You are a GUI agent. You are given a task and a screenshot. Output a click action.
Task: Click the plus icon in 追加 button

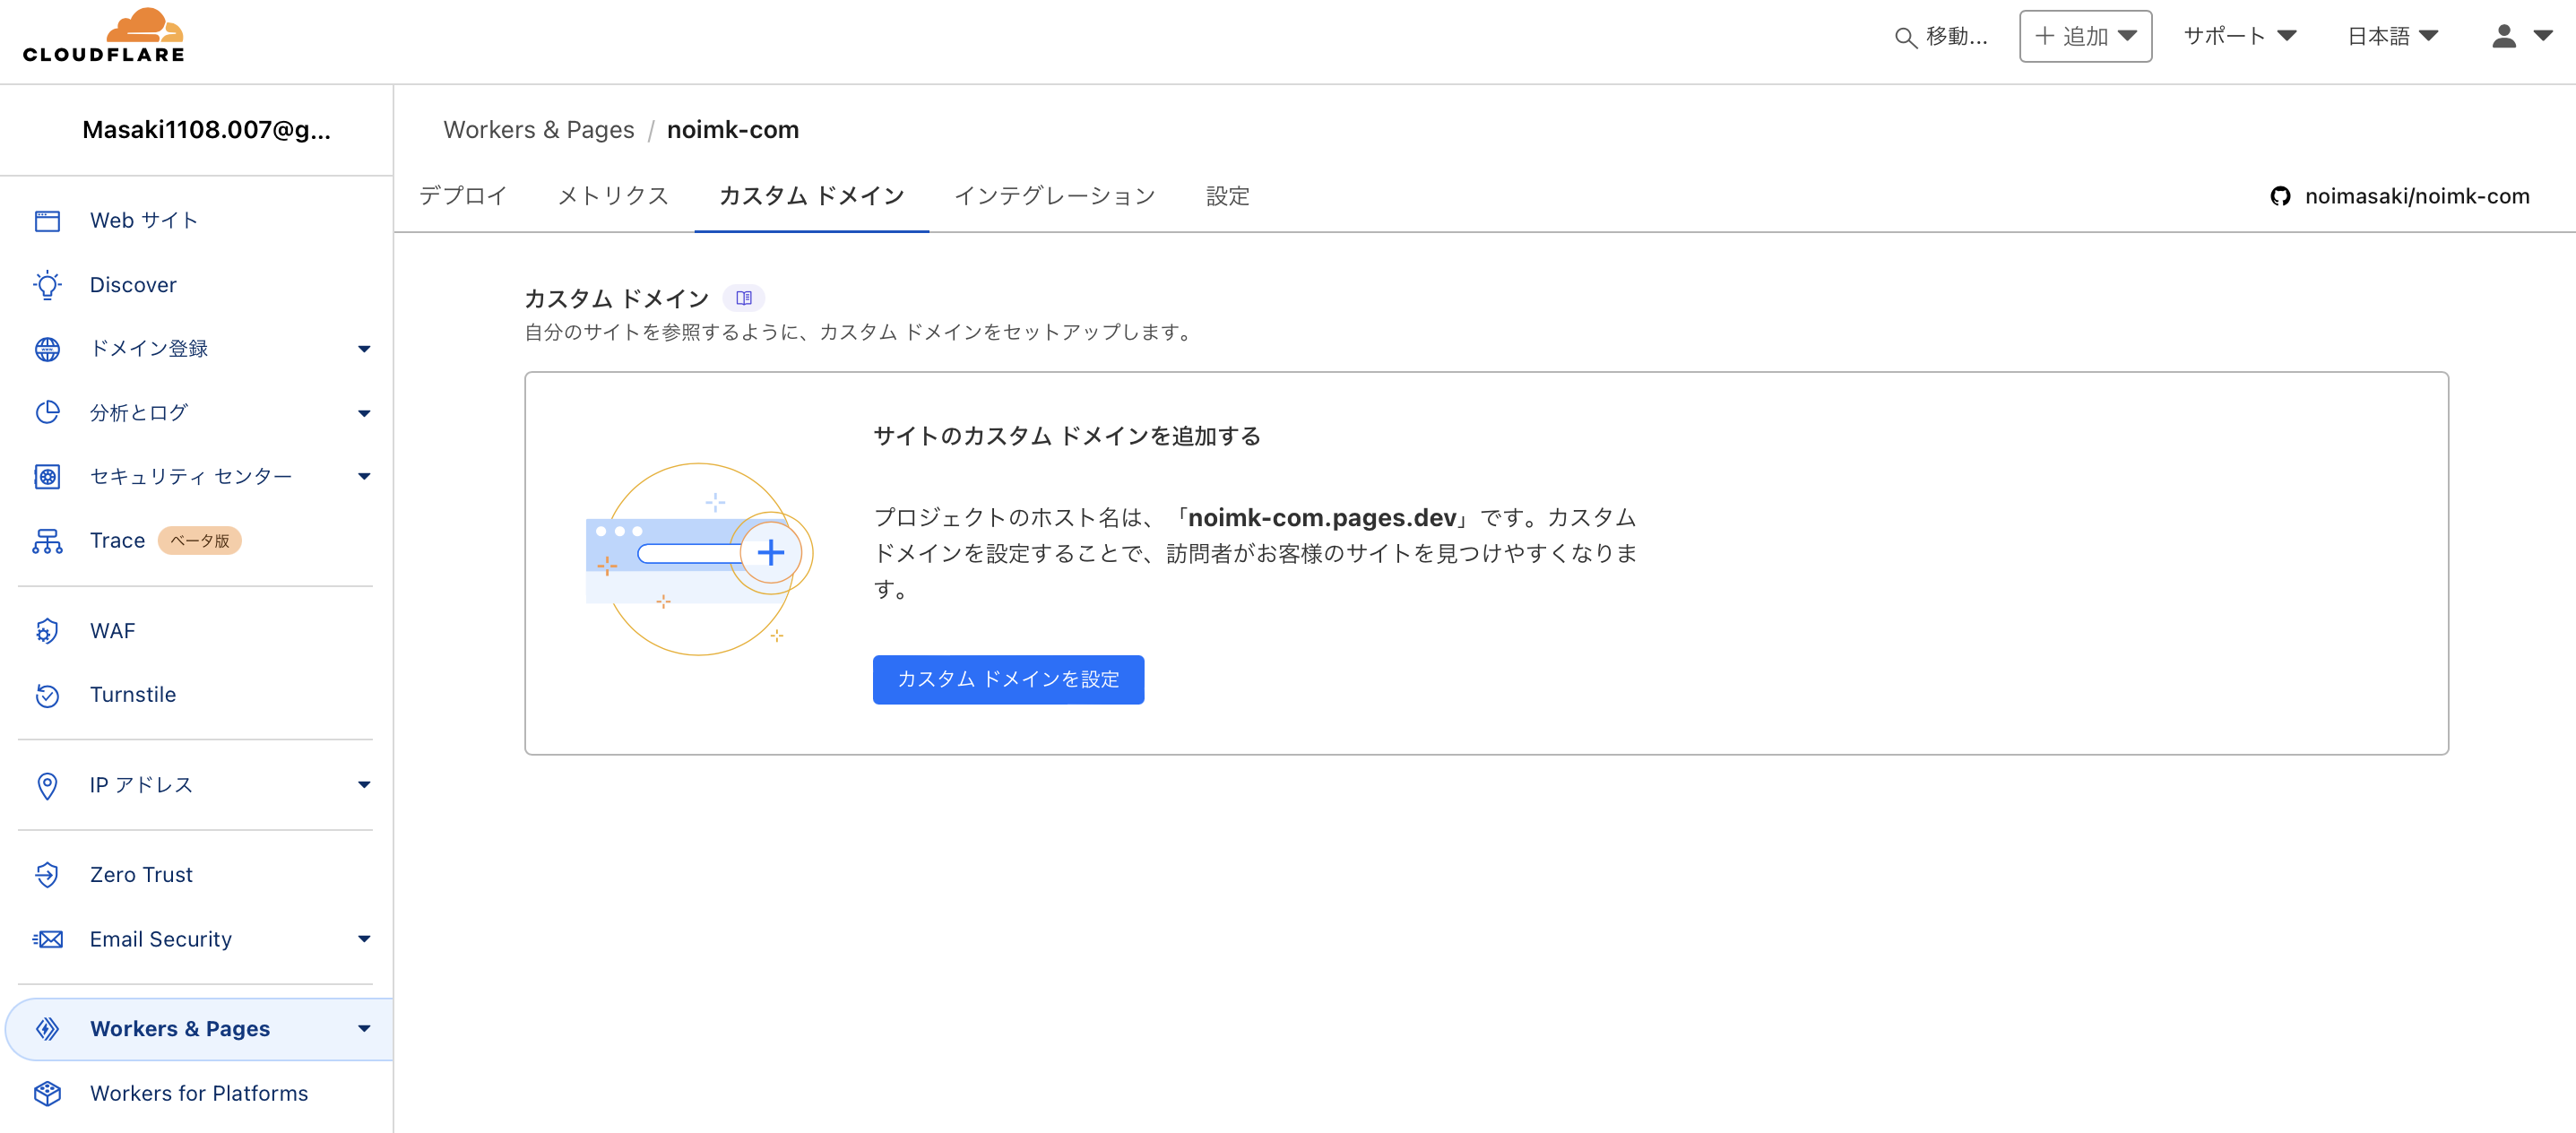click(x=2044, y=36)
